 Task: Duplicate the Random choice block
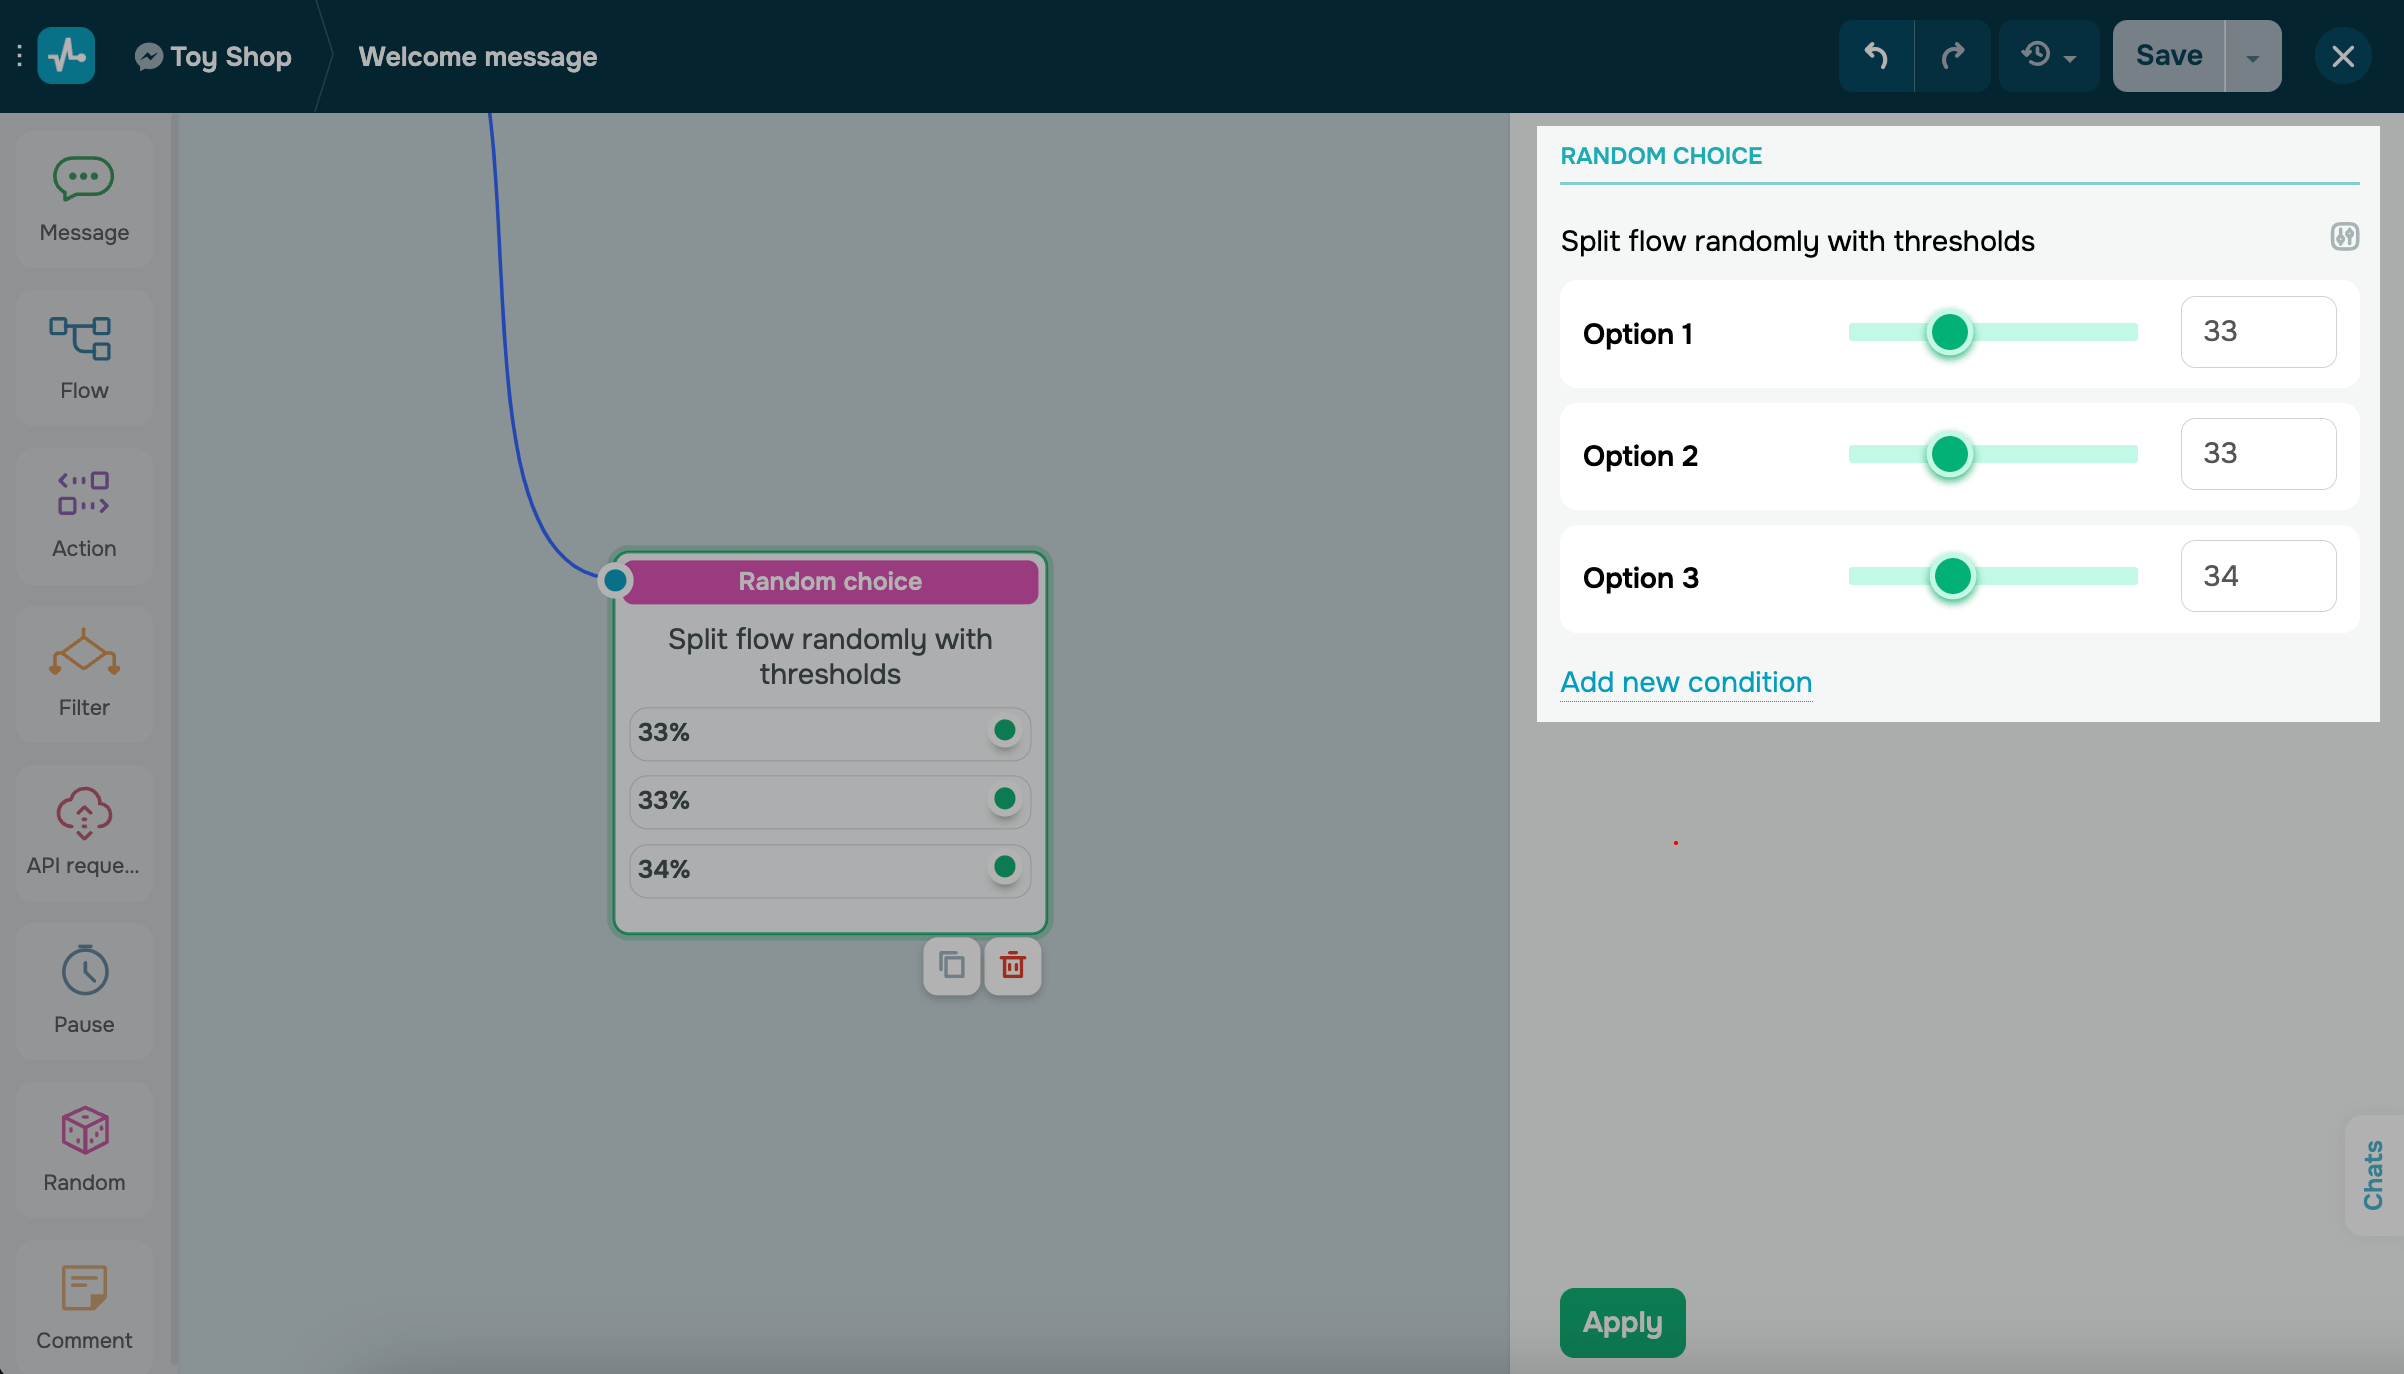click(x=951, y=965)
